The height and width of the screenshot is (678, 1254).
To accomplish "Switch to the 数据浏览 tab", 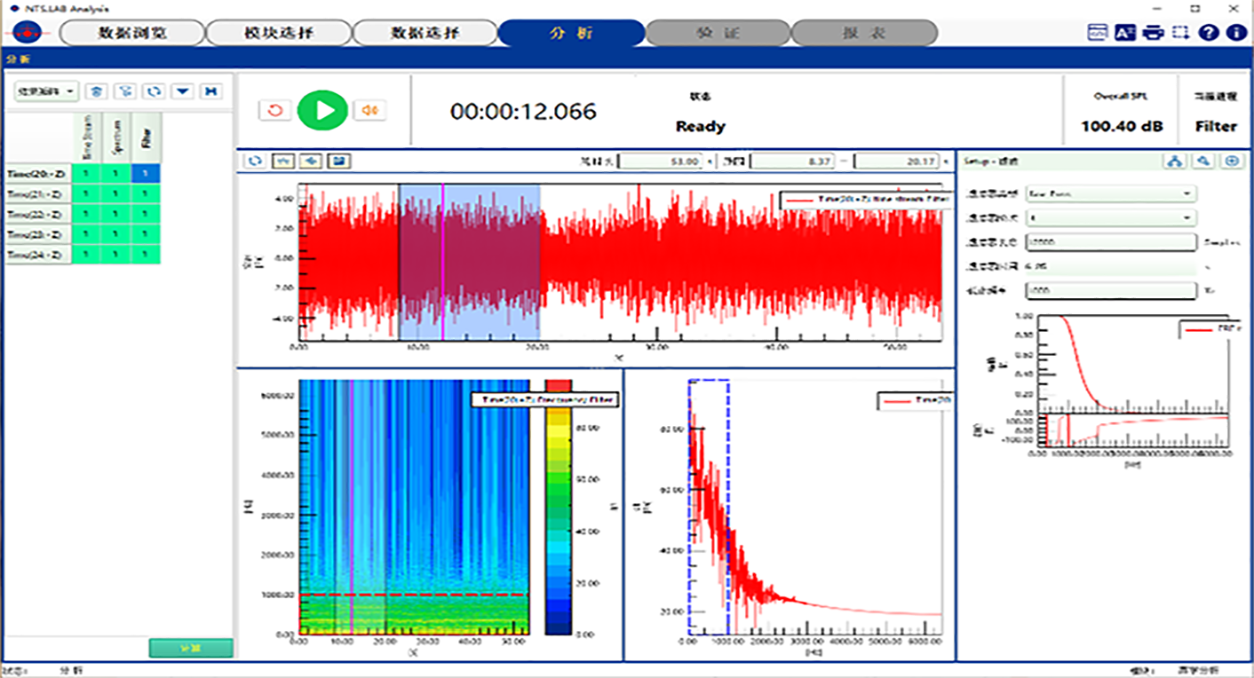I will coord(131,33).
